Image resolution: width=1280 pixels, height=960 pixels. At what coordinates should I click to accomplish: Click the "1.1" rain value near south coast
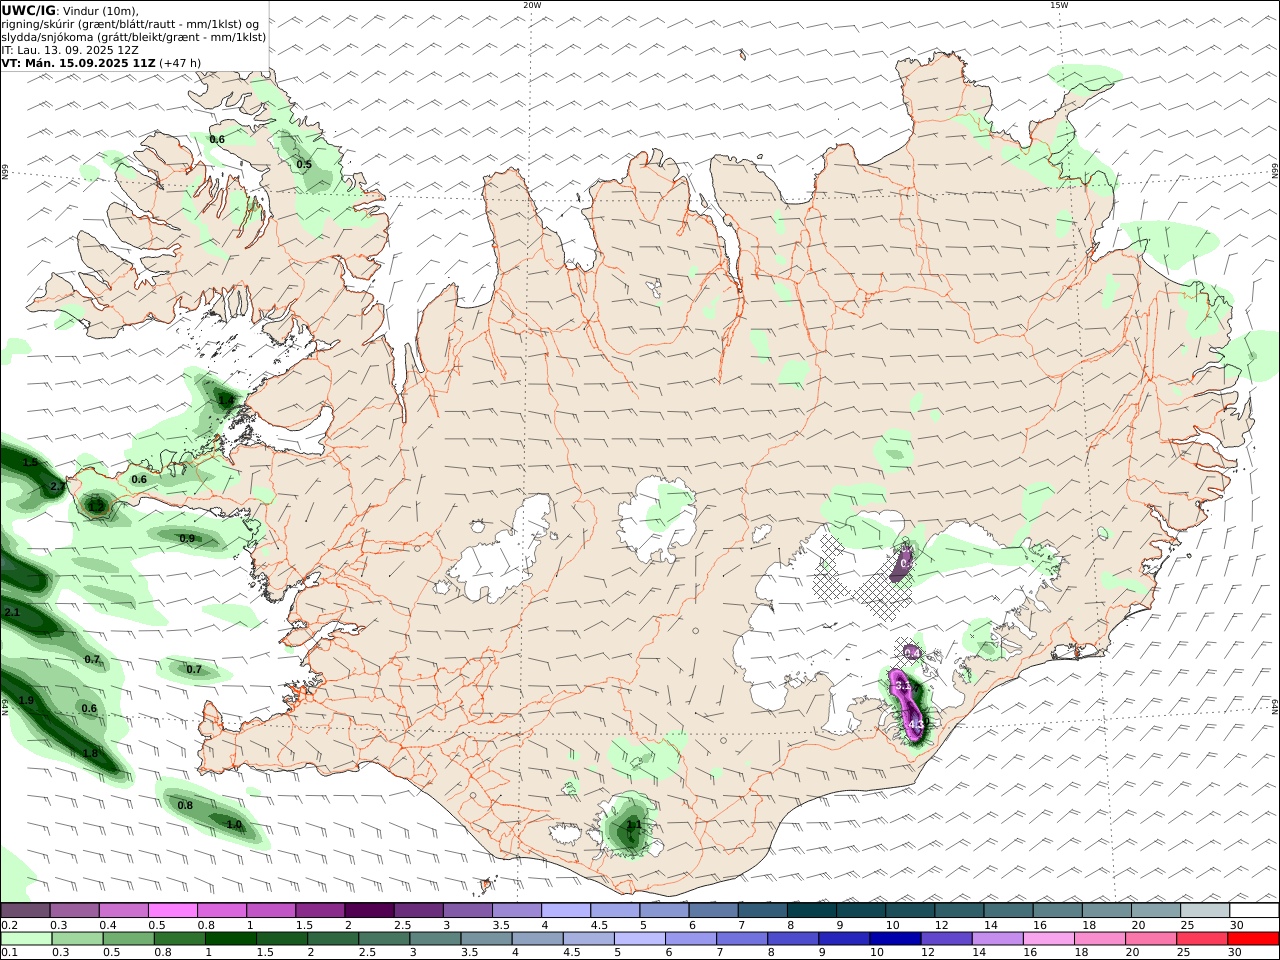[633, 825]
